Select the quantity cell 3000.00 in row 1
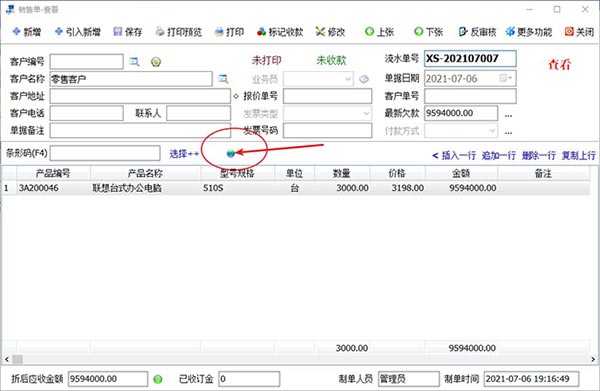Viewport: 600px width, 391px height. point(342,188)
